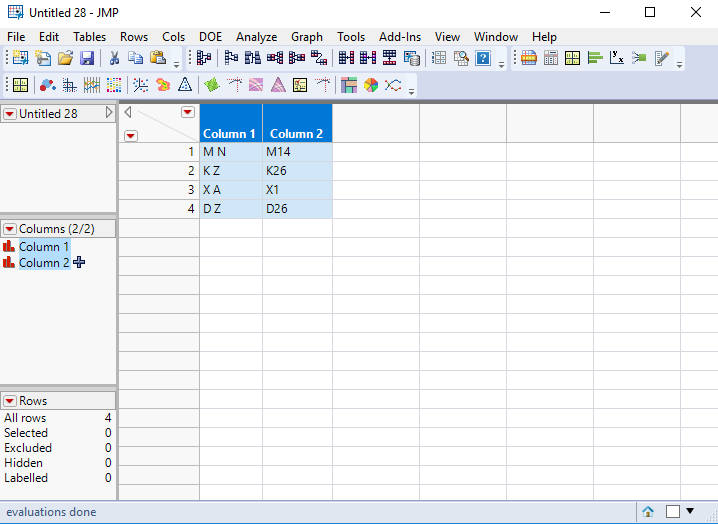Open toolbar overflow arrow after Pie Chart row
The image size is (718, 524).
(411, 92)
